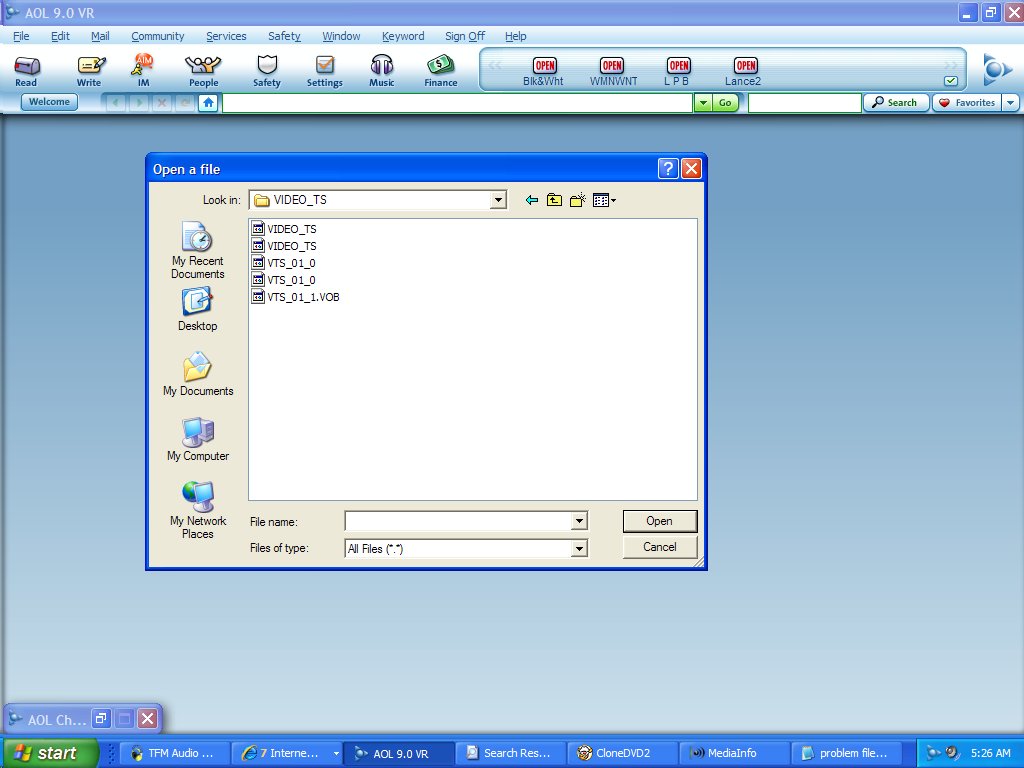Image resolution: width=1024 pixels, height=768 pixels.
Task: Open the WMNWNT shortcut
Action: pyautogui.click(x=613, y=72)
